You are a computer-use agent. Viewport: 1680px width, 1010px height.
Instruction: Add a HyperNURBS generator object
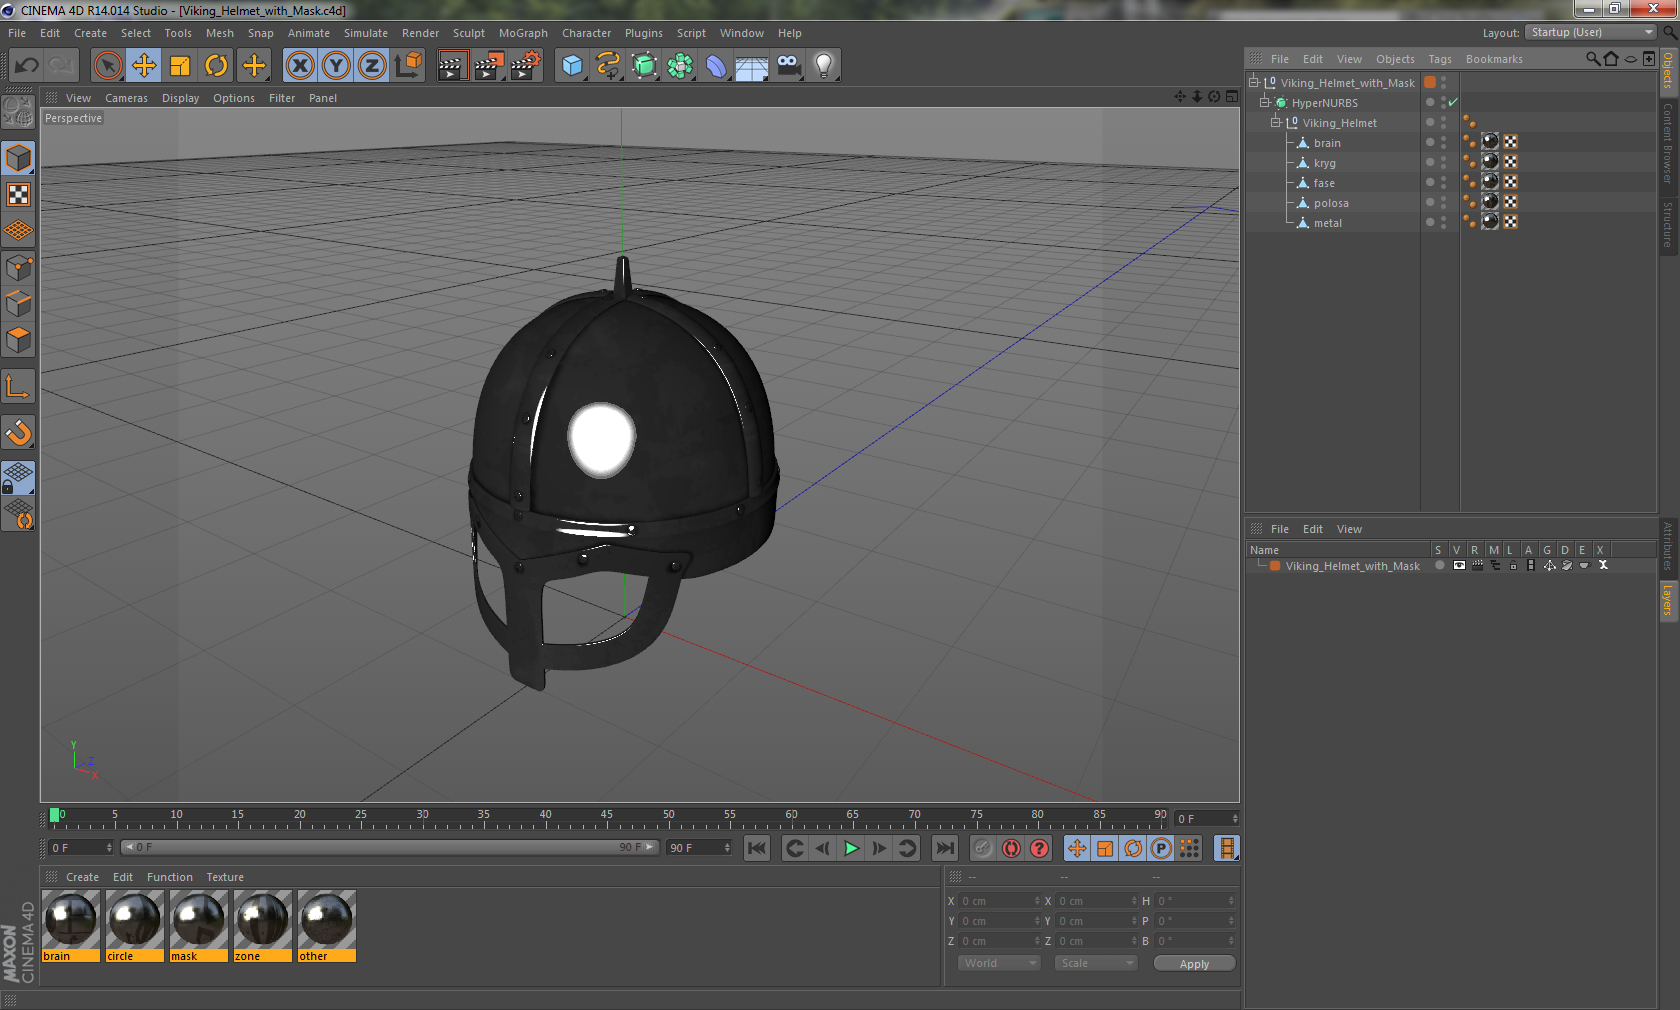click(644, 66)
